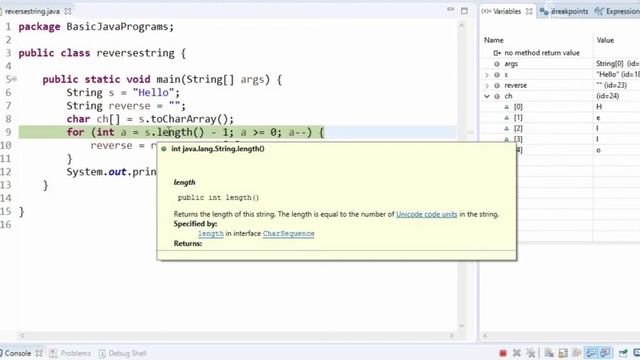Click the s variable icon
Screen dimensions: 640x360
tap(497, 75)
